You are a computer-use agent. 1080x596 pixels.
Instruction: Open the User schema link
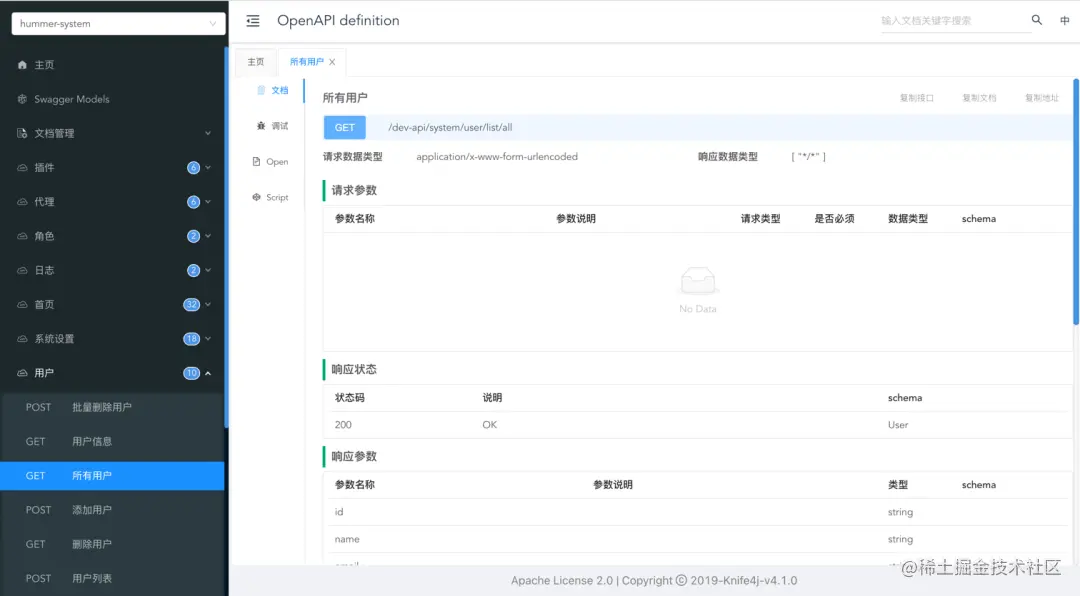coord(897,425)
